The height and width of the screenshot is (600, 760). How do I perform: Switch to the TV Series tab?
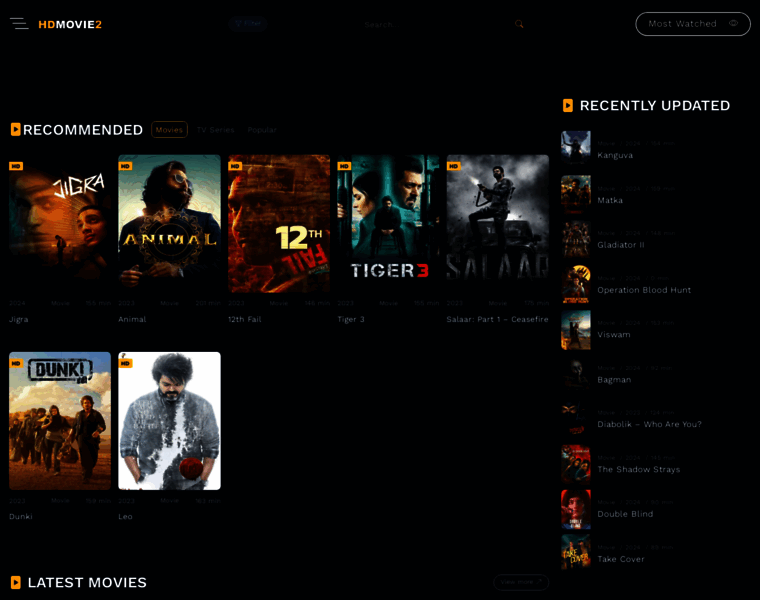[215, 130]
